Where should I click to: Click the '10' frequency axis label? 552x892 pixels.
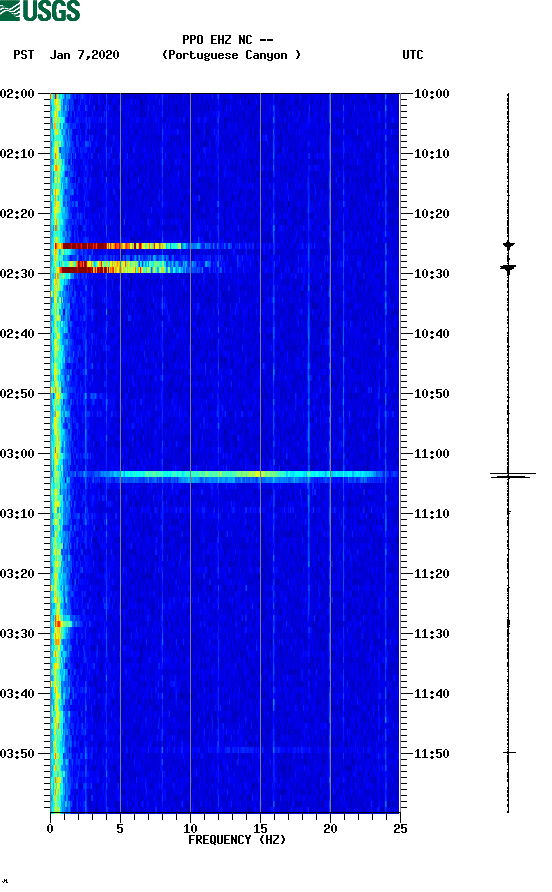pyautogui.click(x=190, y=828)
